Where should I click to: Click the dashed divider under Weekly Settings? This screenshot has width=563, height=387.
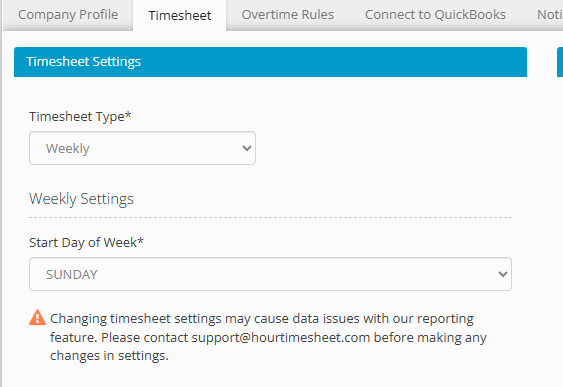(270, 217)
